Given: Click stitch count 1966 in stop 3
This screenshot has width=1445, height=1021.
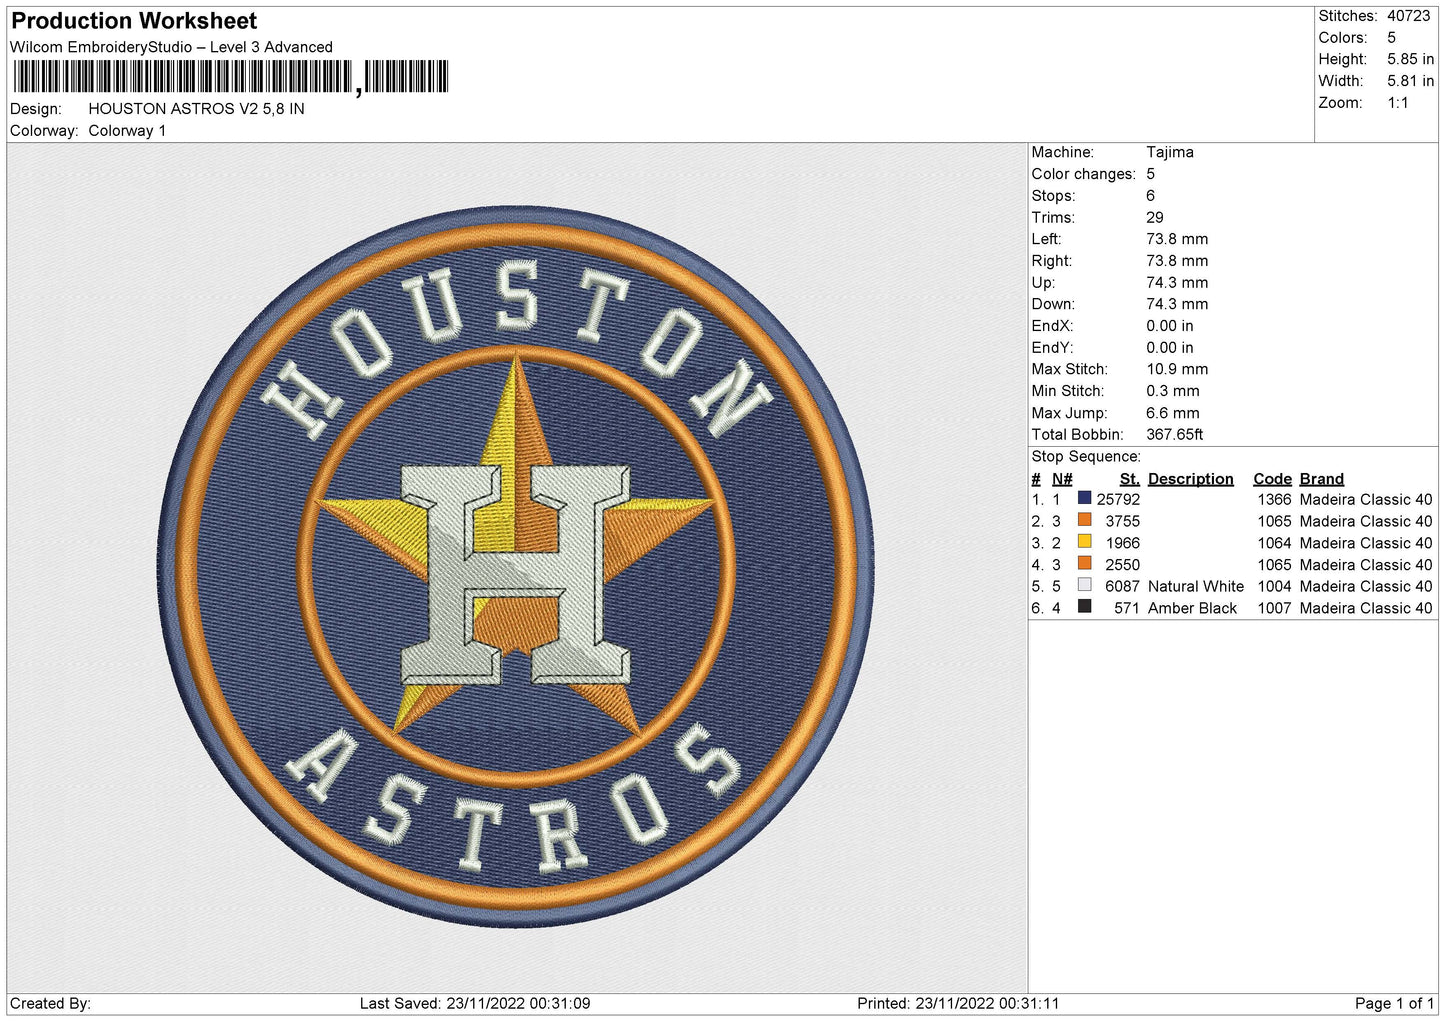Looking at the screenshot, I should pyautogui.click(x=1122, y=543).
